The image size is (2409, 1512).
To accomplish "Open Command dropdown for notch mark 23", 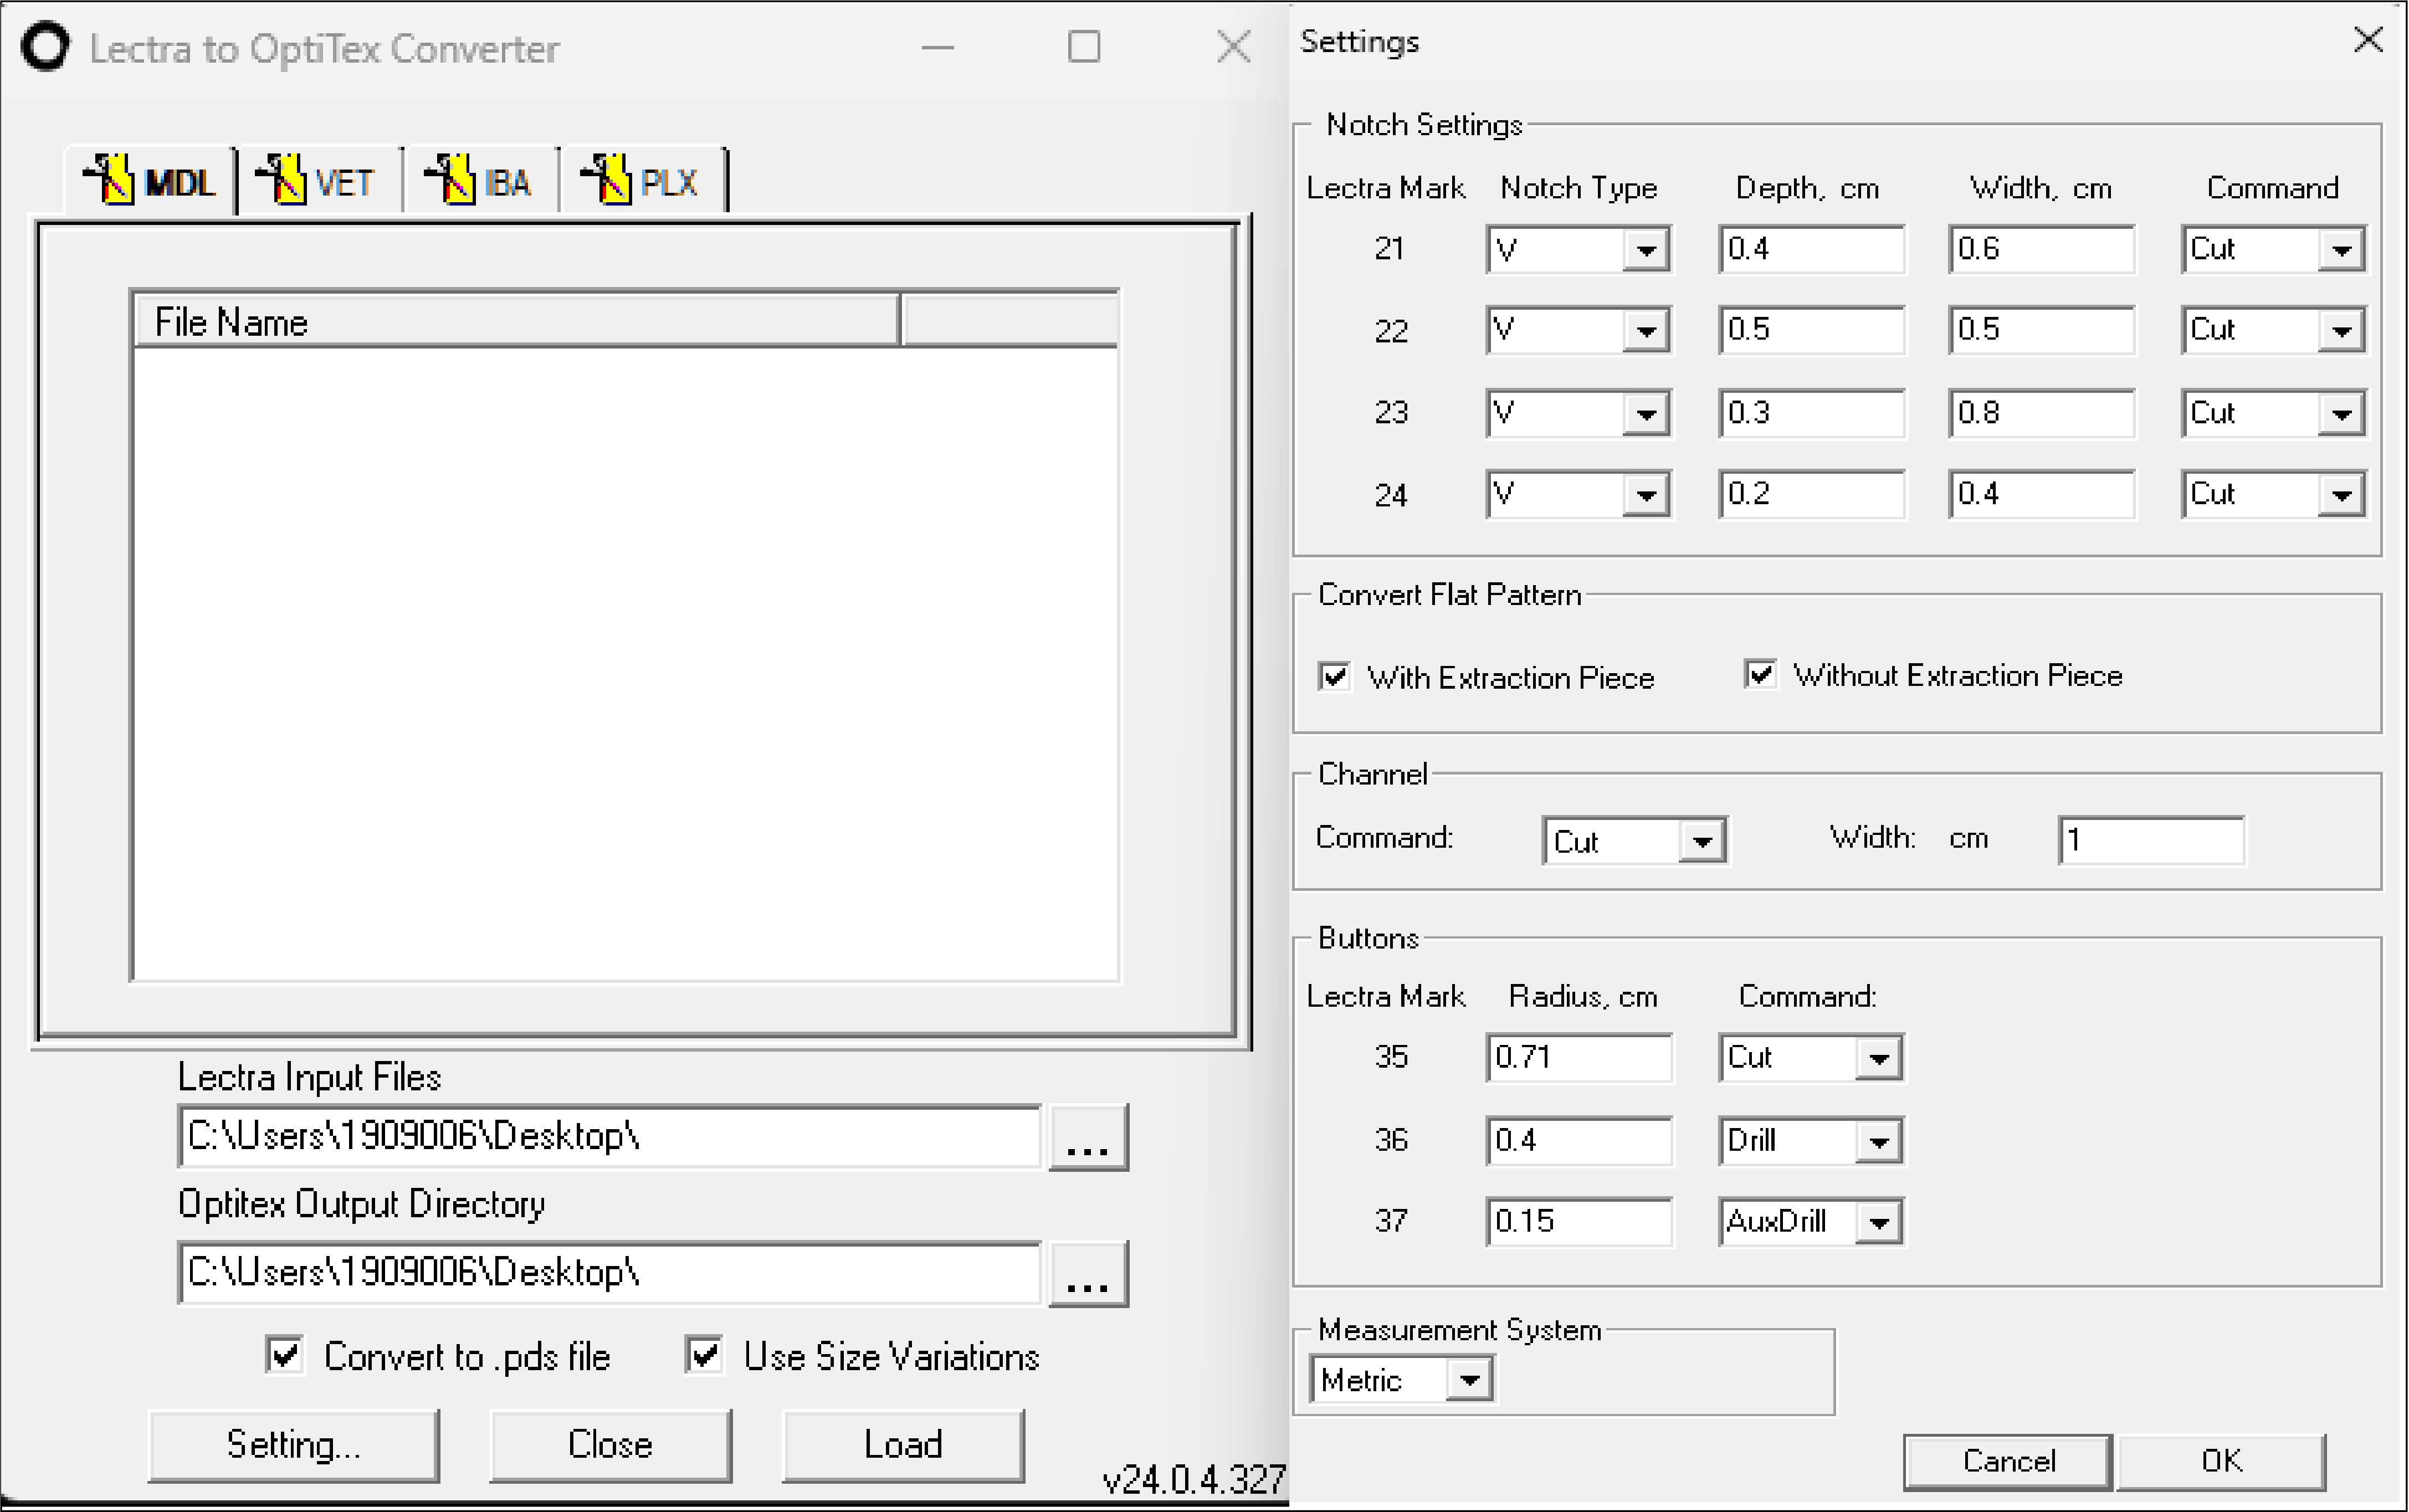I will click(2341, 413).
